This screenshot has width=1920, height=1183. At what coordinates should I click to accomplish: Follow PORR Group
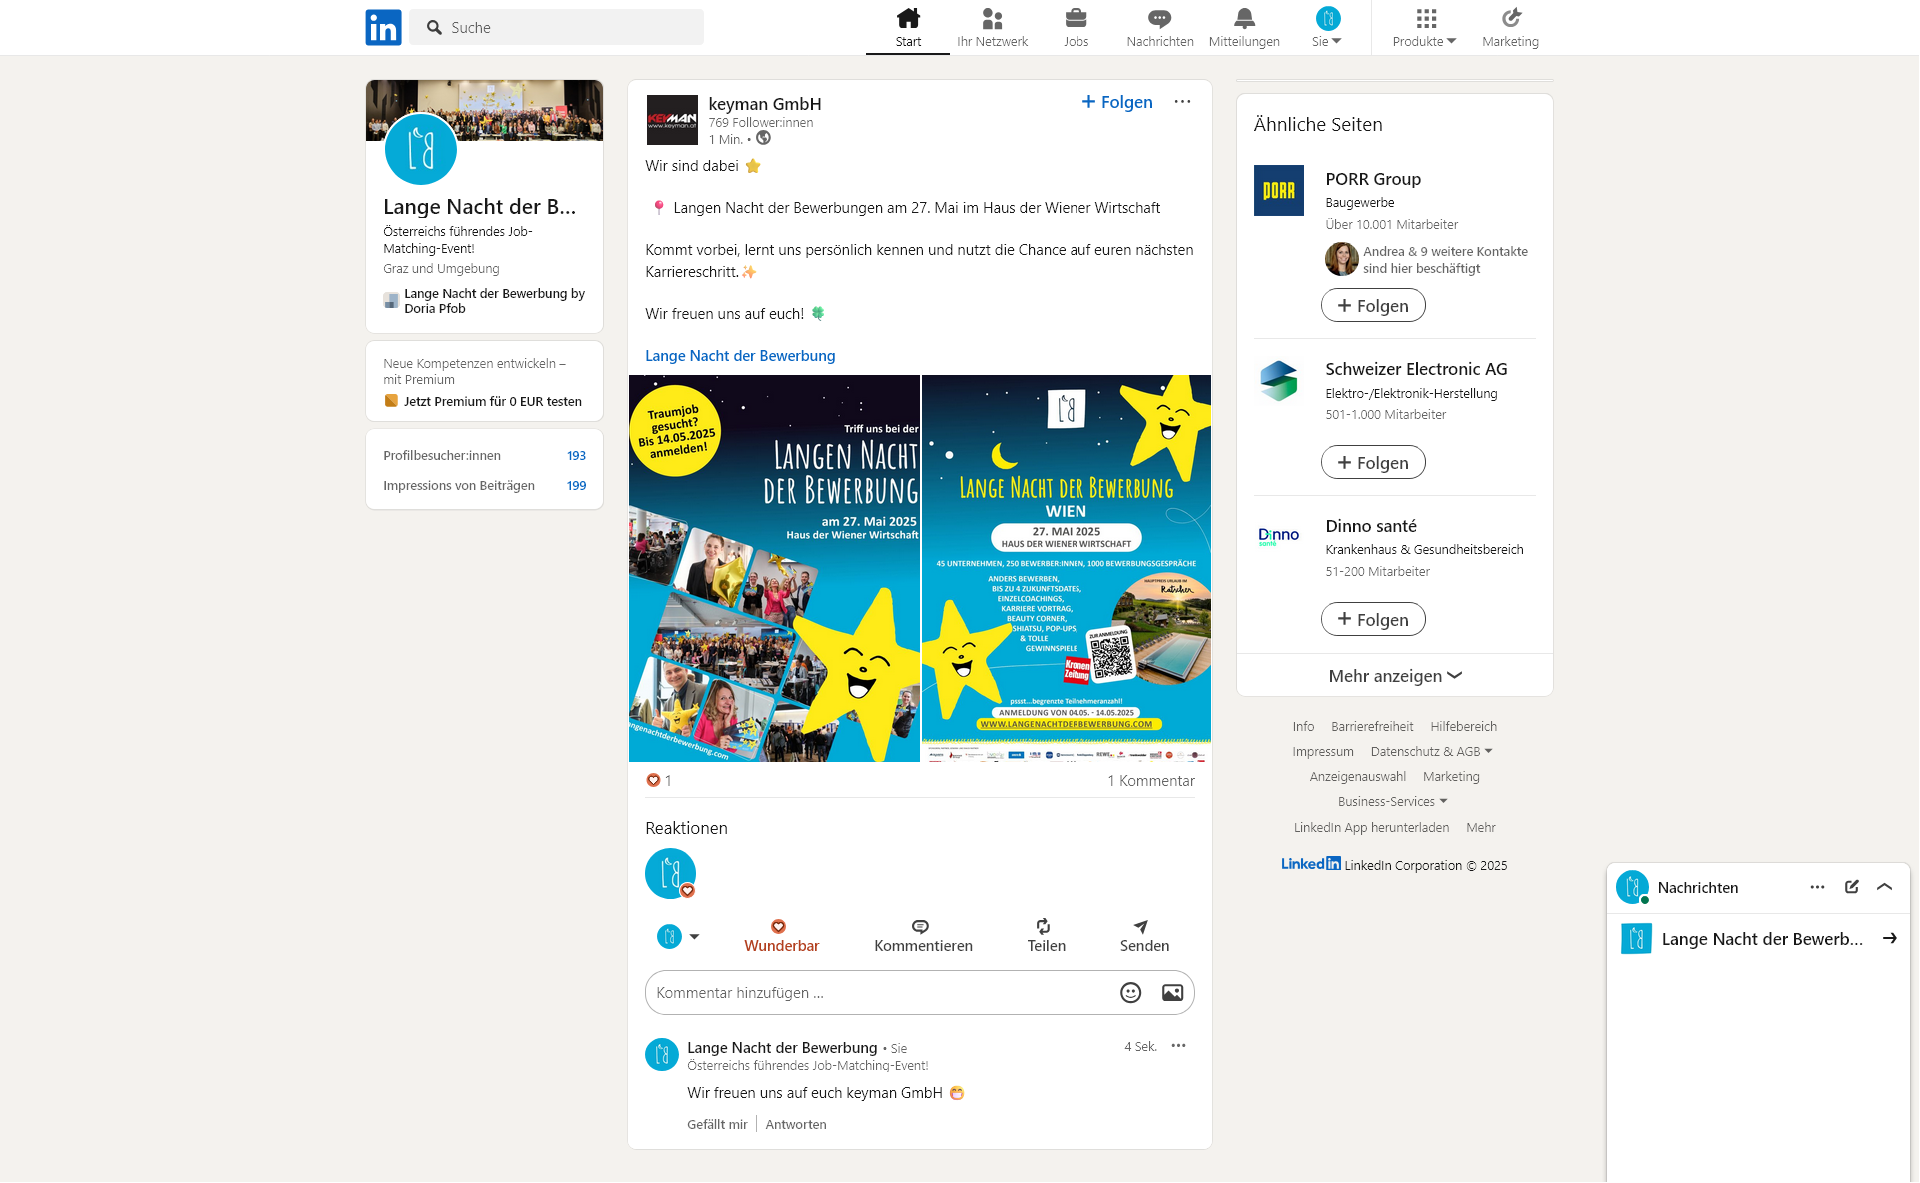coord(1373,305)
